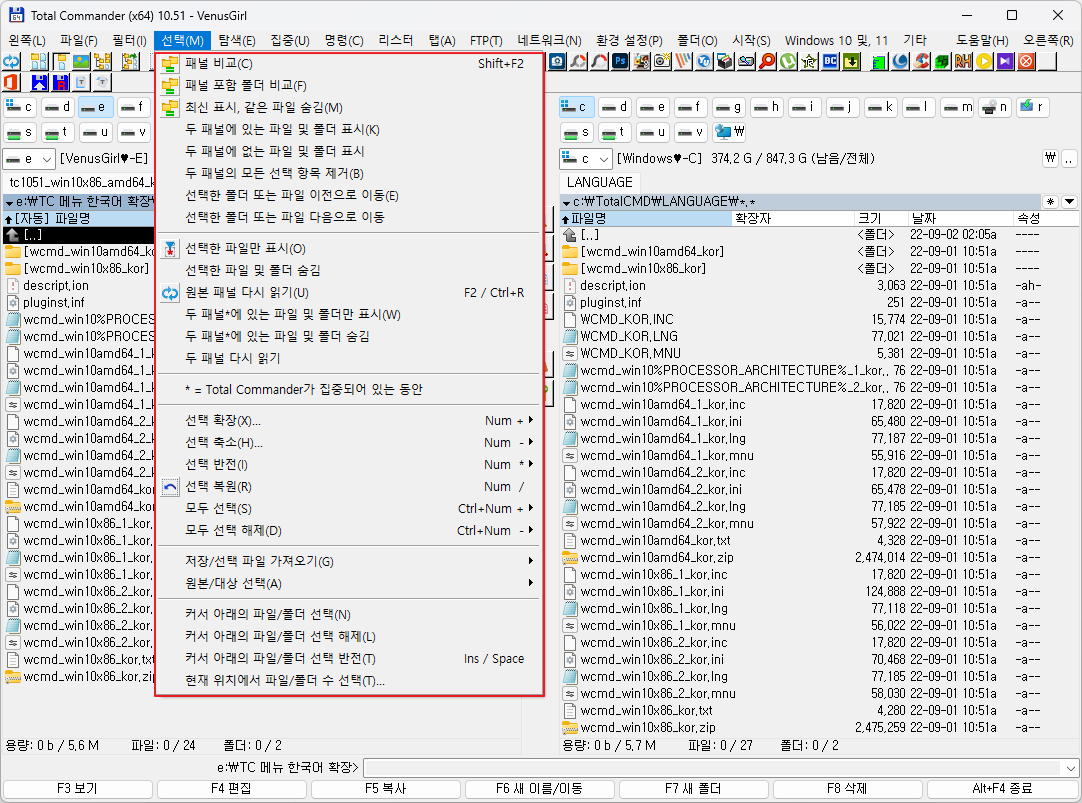This screenshot has height=803, width=1082.
Task: Expand 선택 확장(X)... submenu arrow
Action: [x=531, y=420]
